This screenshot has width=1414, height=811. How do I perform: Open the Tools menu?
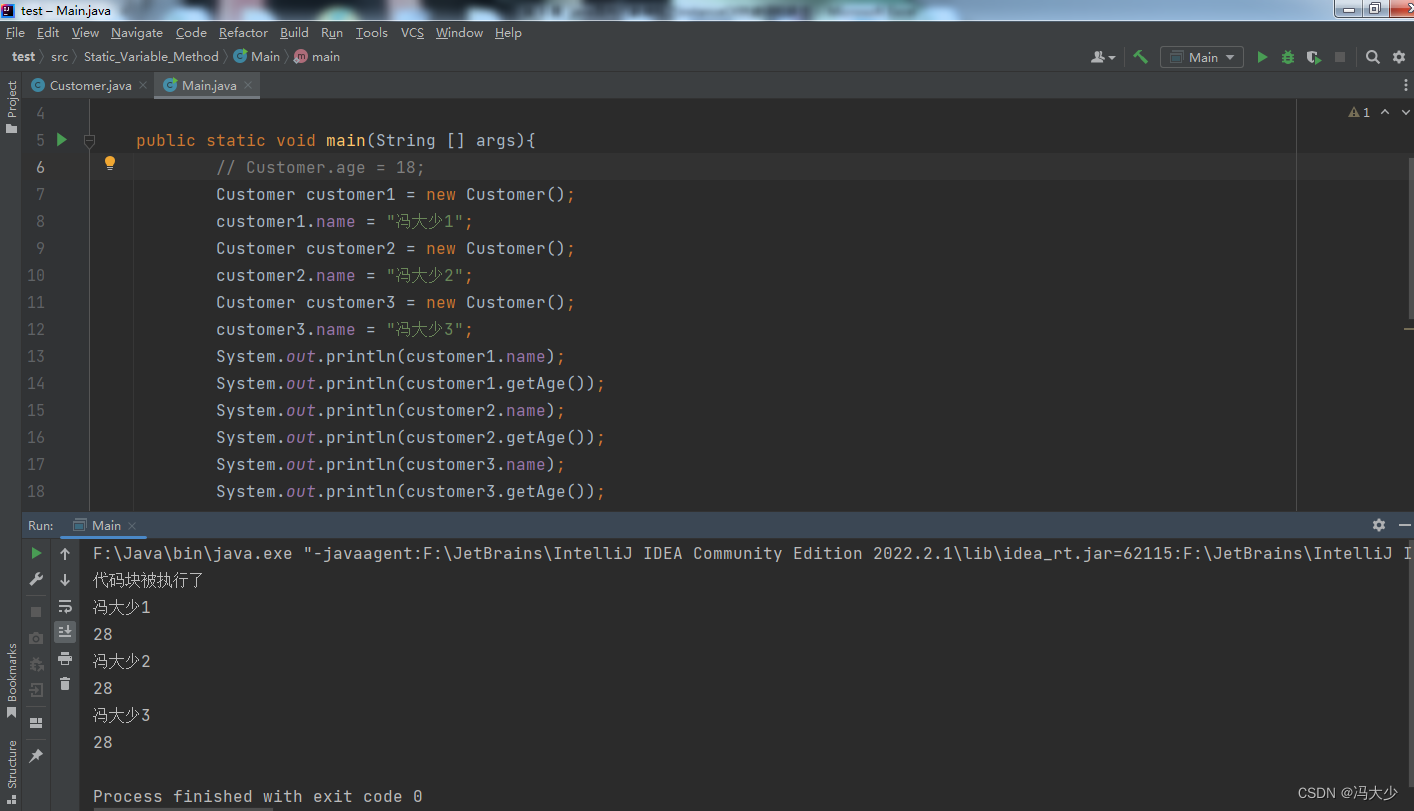pyautogui.click(x=372, y=32)
